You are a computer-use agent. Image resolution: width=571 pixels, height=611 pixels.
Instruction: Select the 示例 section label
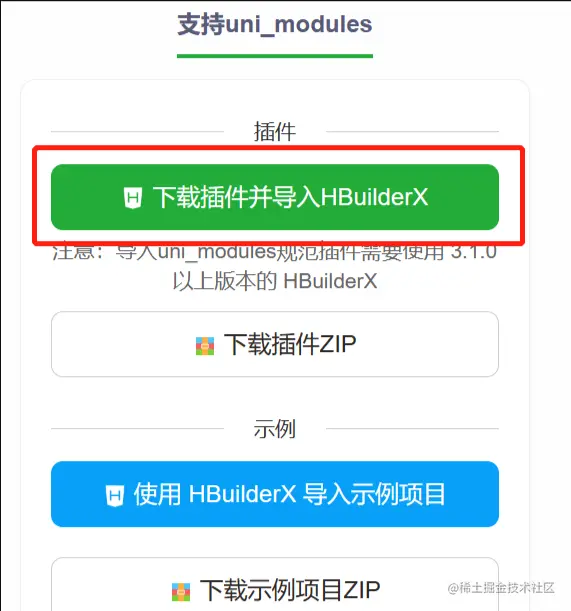(x=275, y=429)
